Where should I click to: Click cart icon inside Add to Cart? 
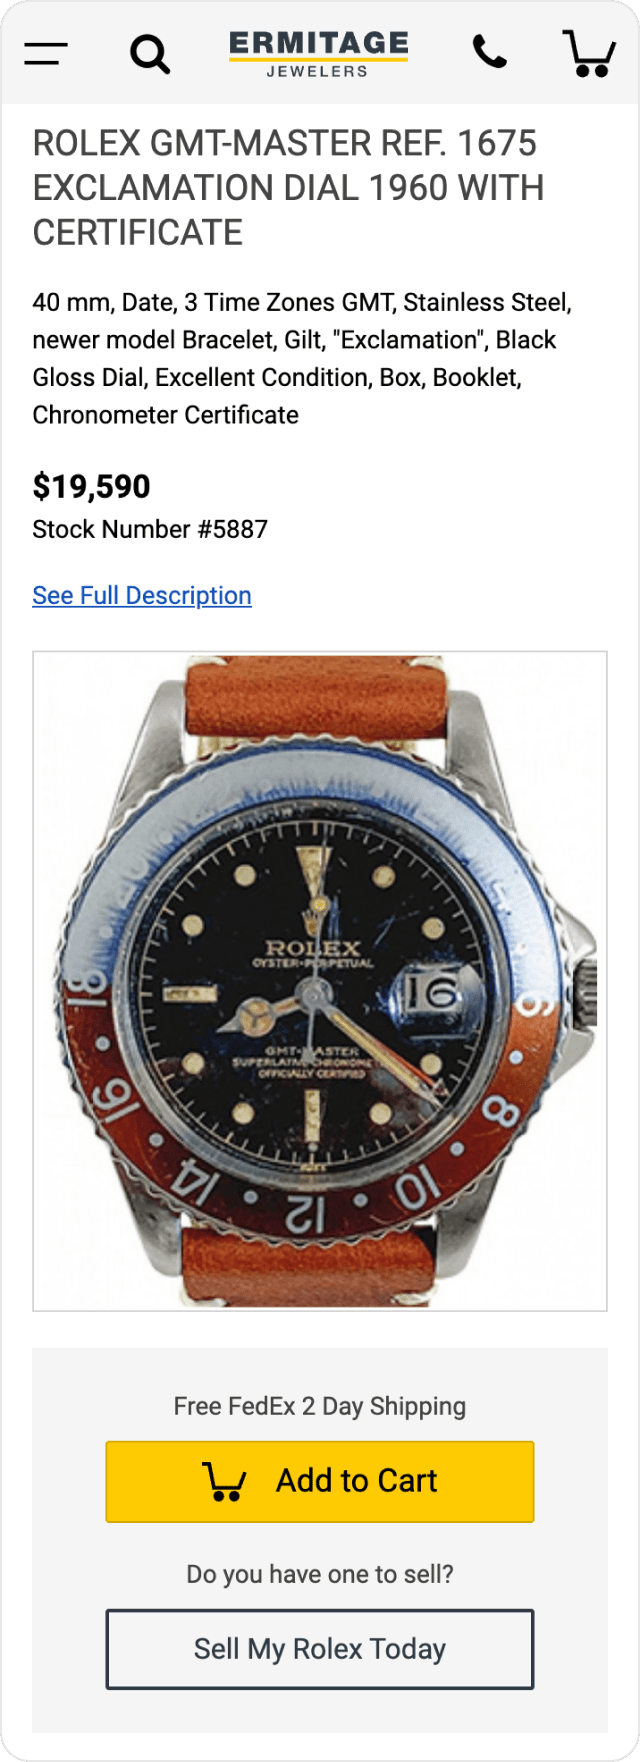(225, 1481)
